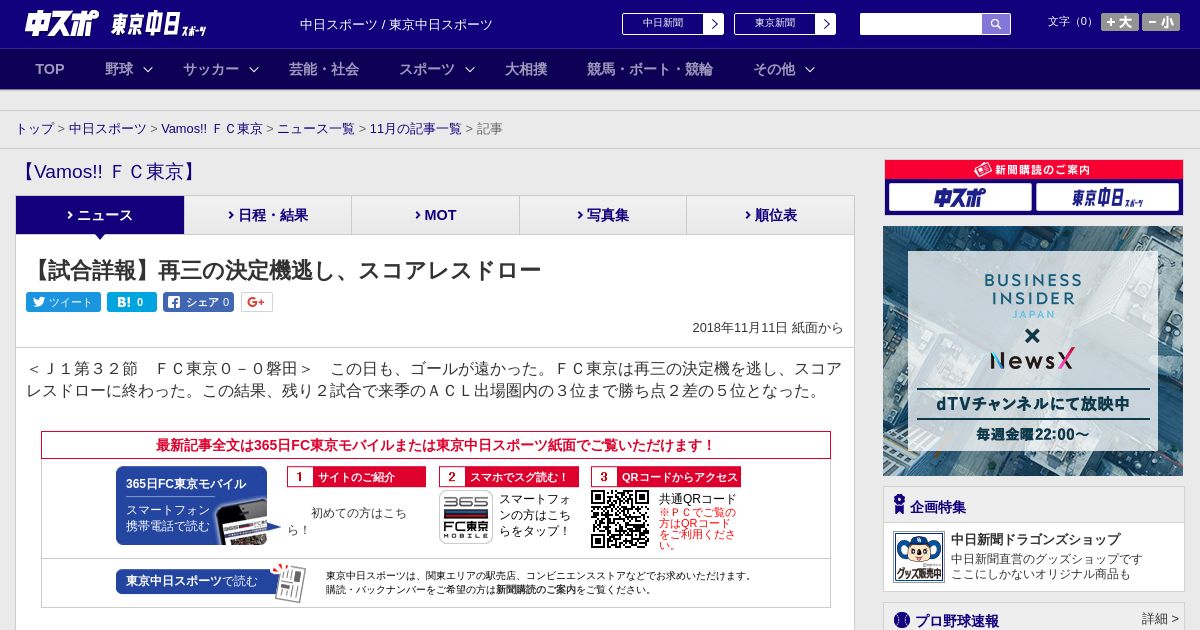Open サイトのご紹介 step 1 heading
The width and height of the screenshot is (1200, 630).
point(356,477)
